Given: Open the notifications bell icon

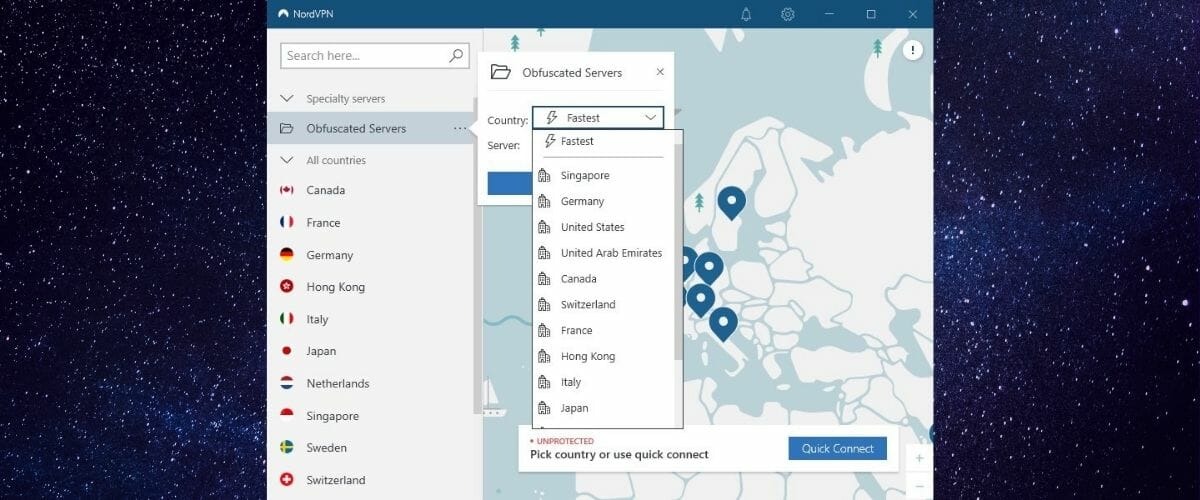Looking at the screenshot, I should coord(746,14).
